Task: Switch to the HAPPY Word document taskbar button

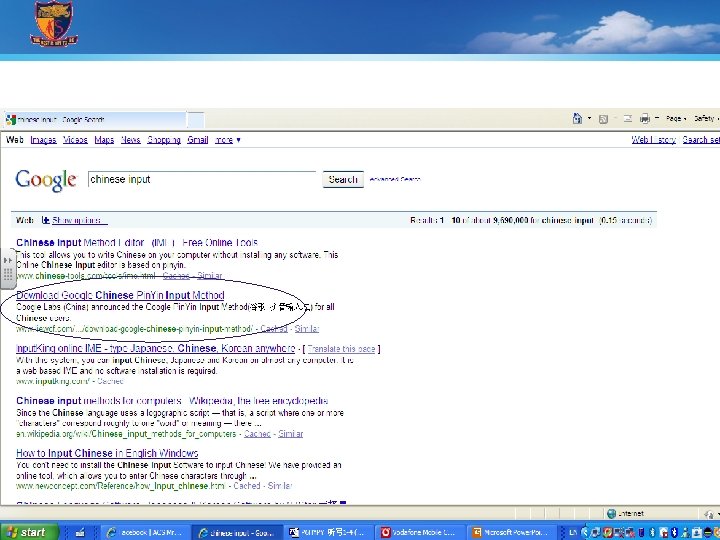Action: tap(328, 533)
